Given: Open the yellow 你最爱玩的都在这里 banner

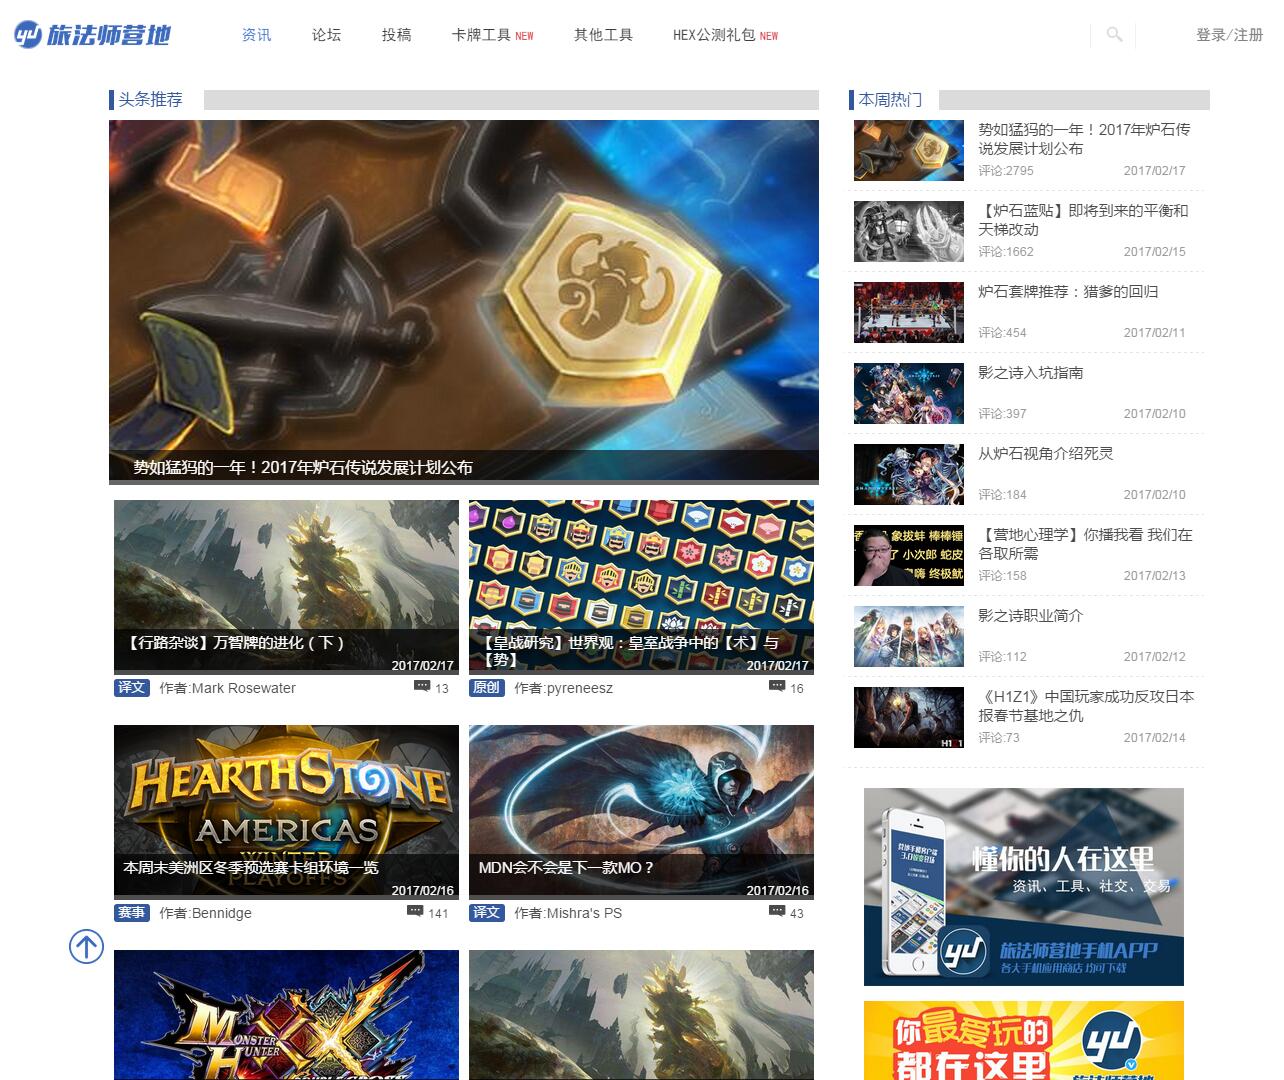Looking at the screenshot, I should pyautogui.click(x=1024, y=1040).
